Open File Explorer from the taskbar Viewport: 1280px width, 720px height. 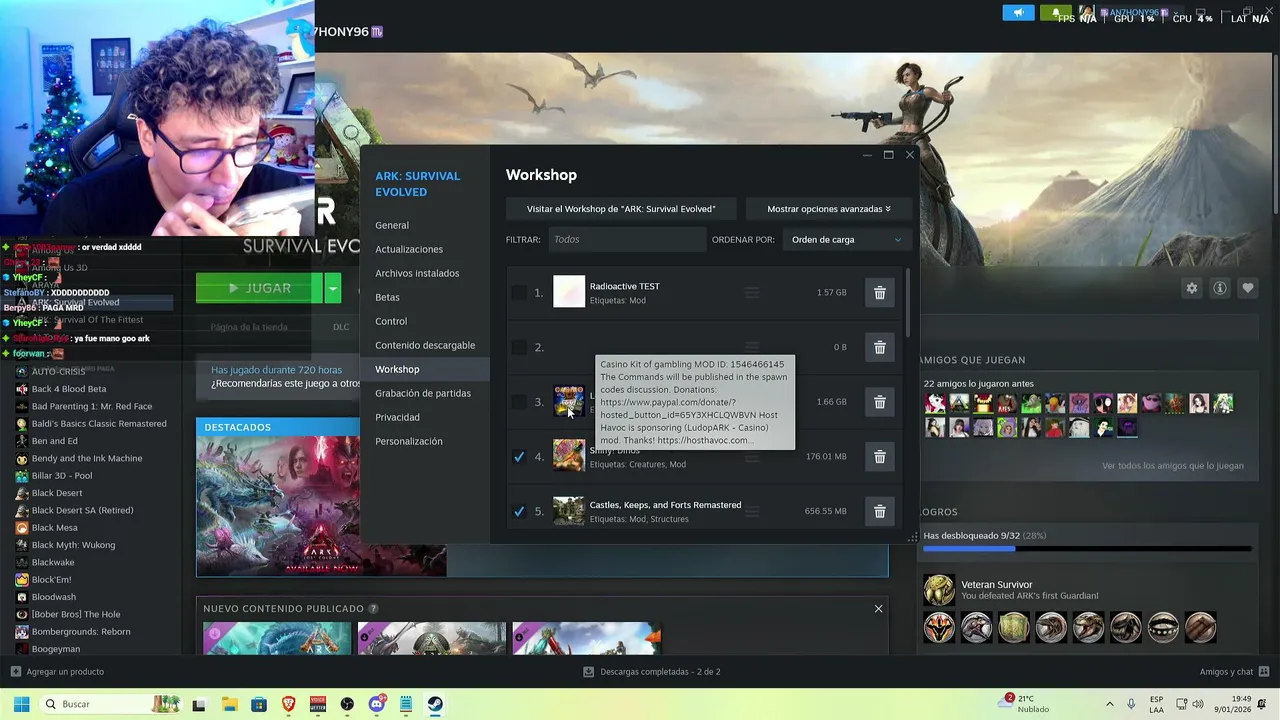click(x=229, y=704)
